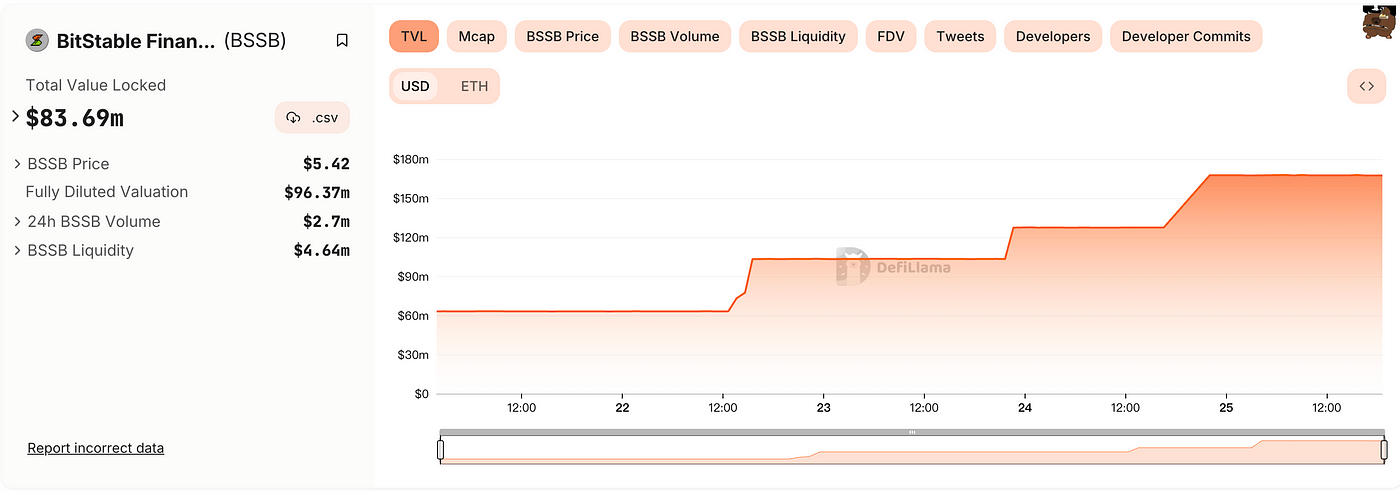Expand the Total Value Locked breakdown
The width and height of the screenshot is (1400, 492).
coord(16,117)
